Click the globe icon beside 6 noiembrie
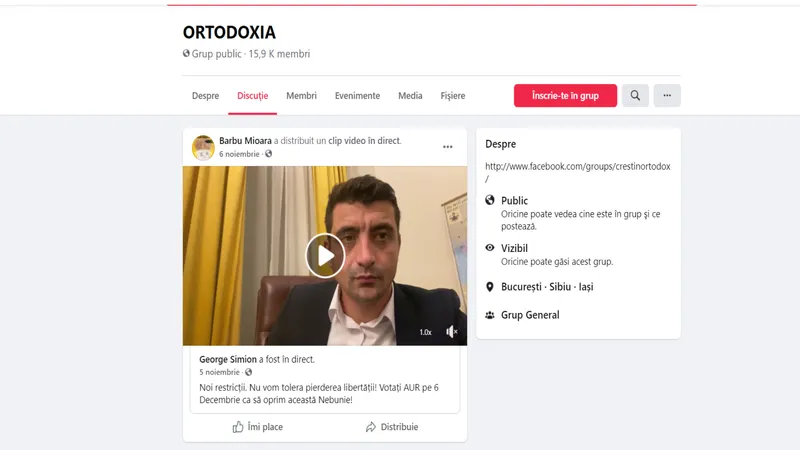 pos(268,154)
